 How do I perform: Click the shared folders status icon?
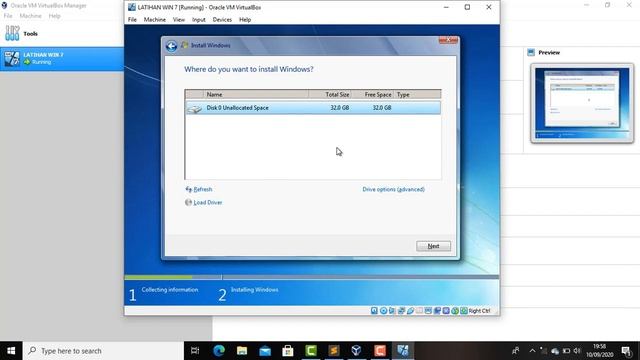(419, 311)
